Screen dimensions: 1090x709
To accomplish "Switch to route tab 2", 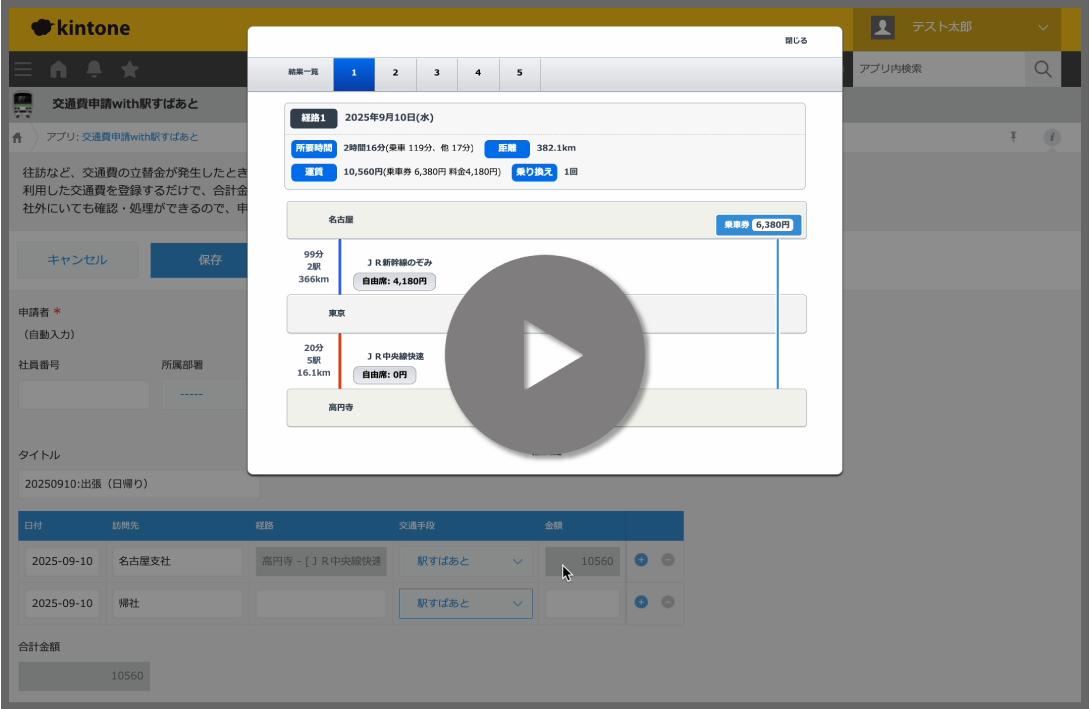I will tap(396, 73).
